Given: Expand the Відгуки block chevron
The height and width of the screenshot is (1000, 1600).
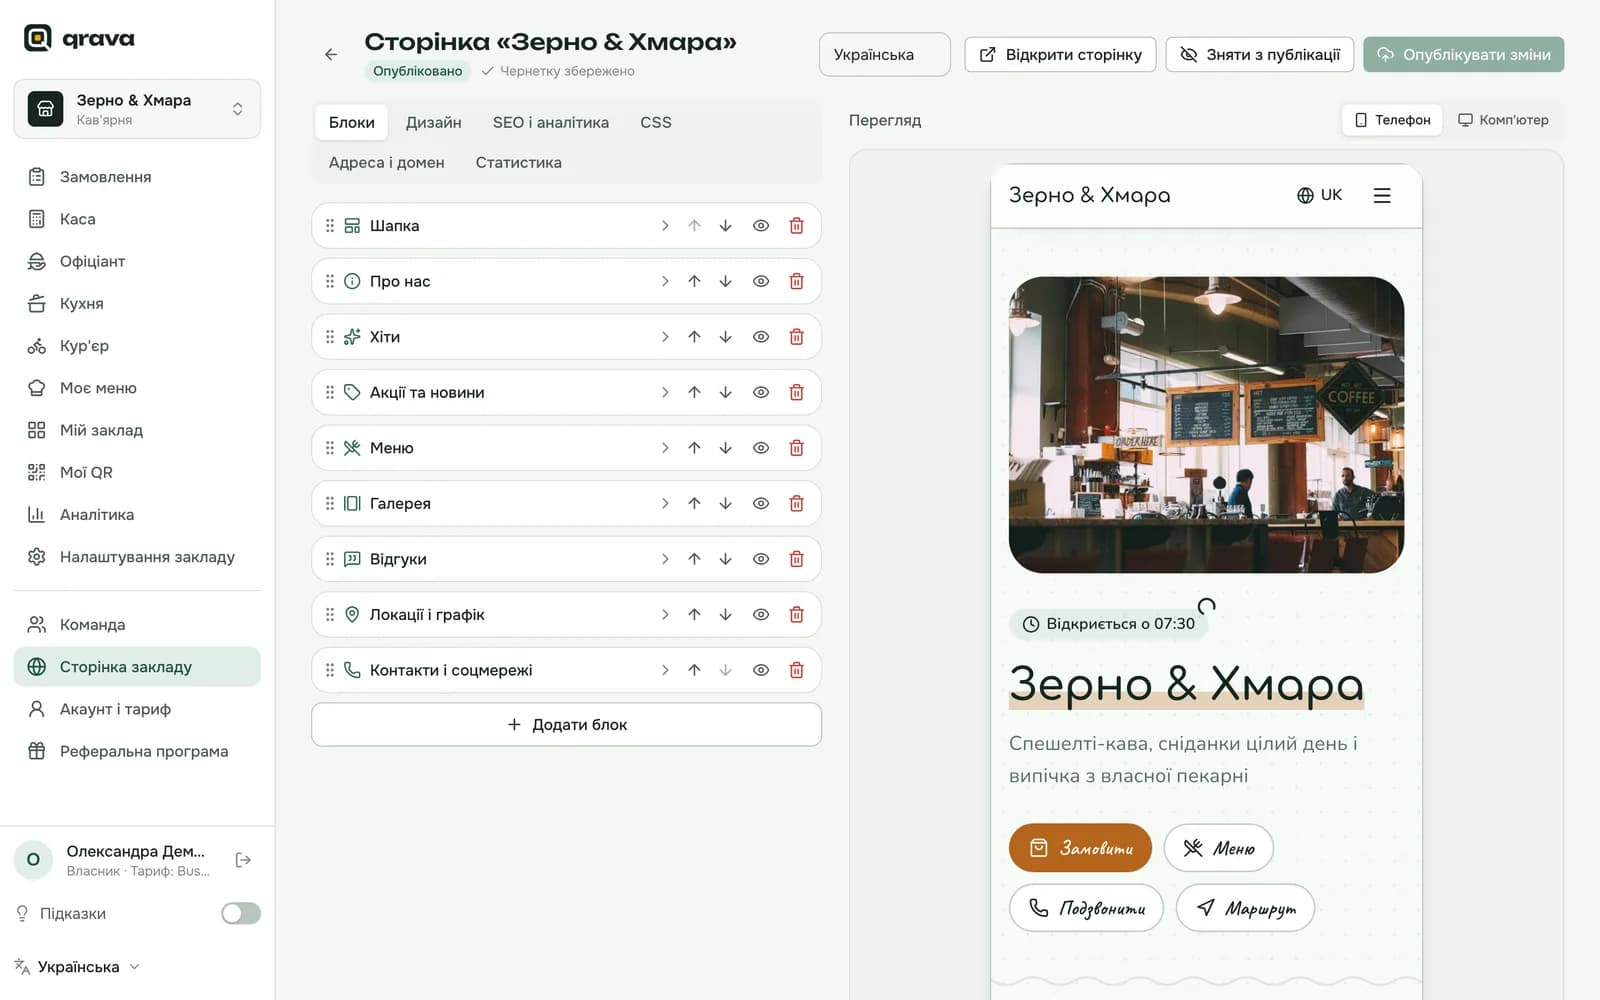Looking at the screenshot, I should click(x=665, y=559).
